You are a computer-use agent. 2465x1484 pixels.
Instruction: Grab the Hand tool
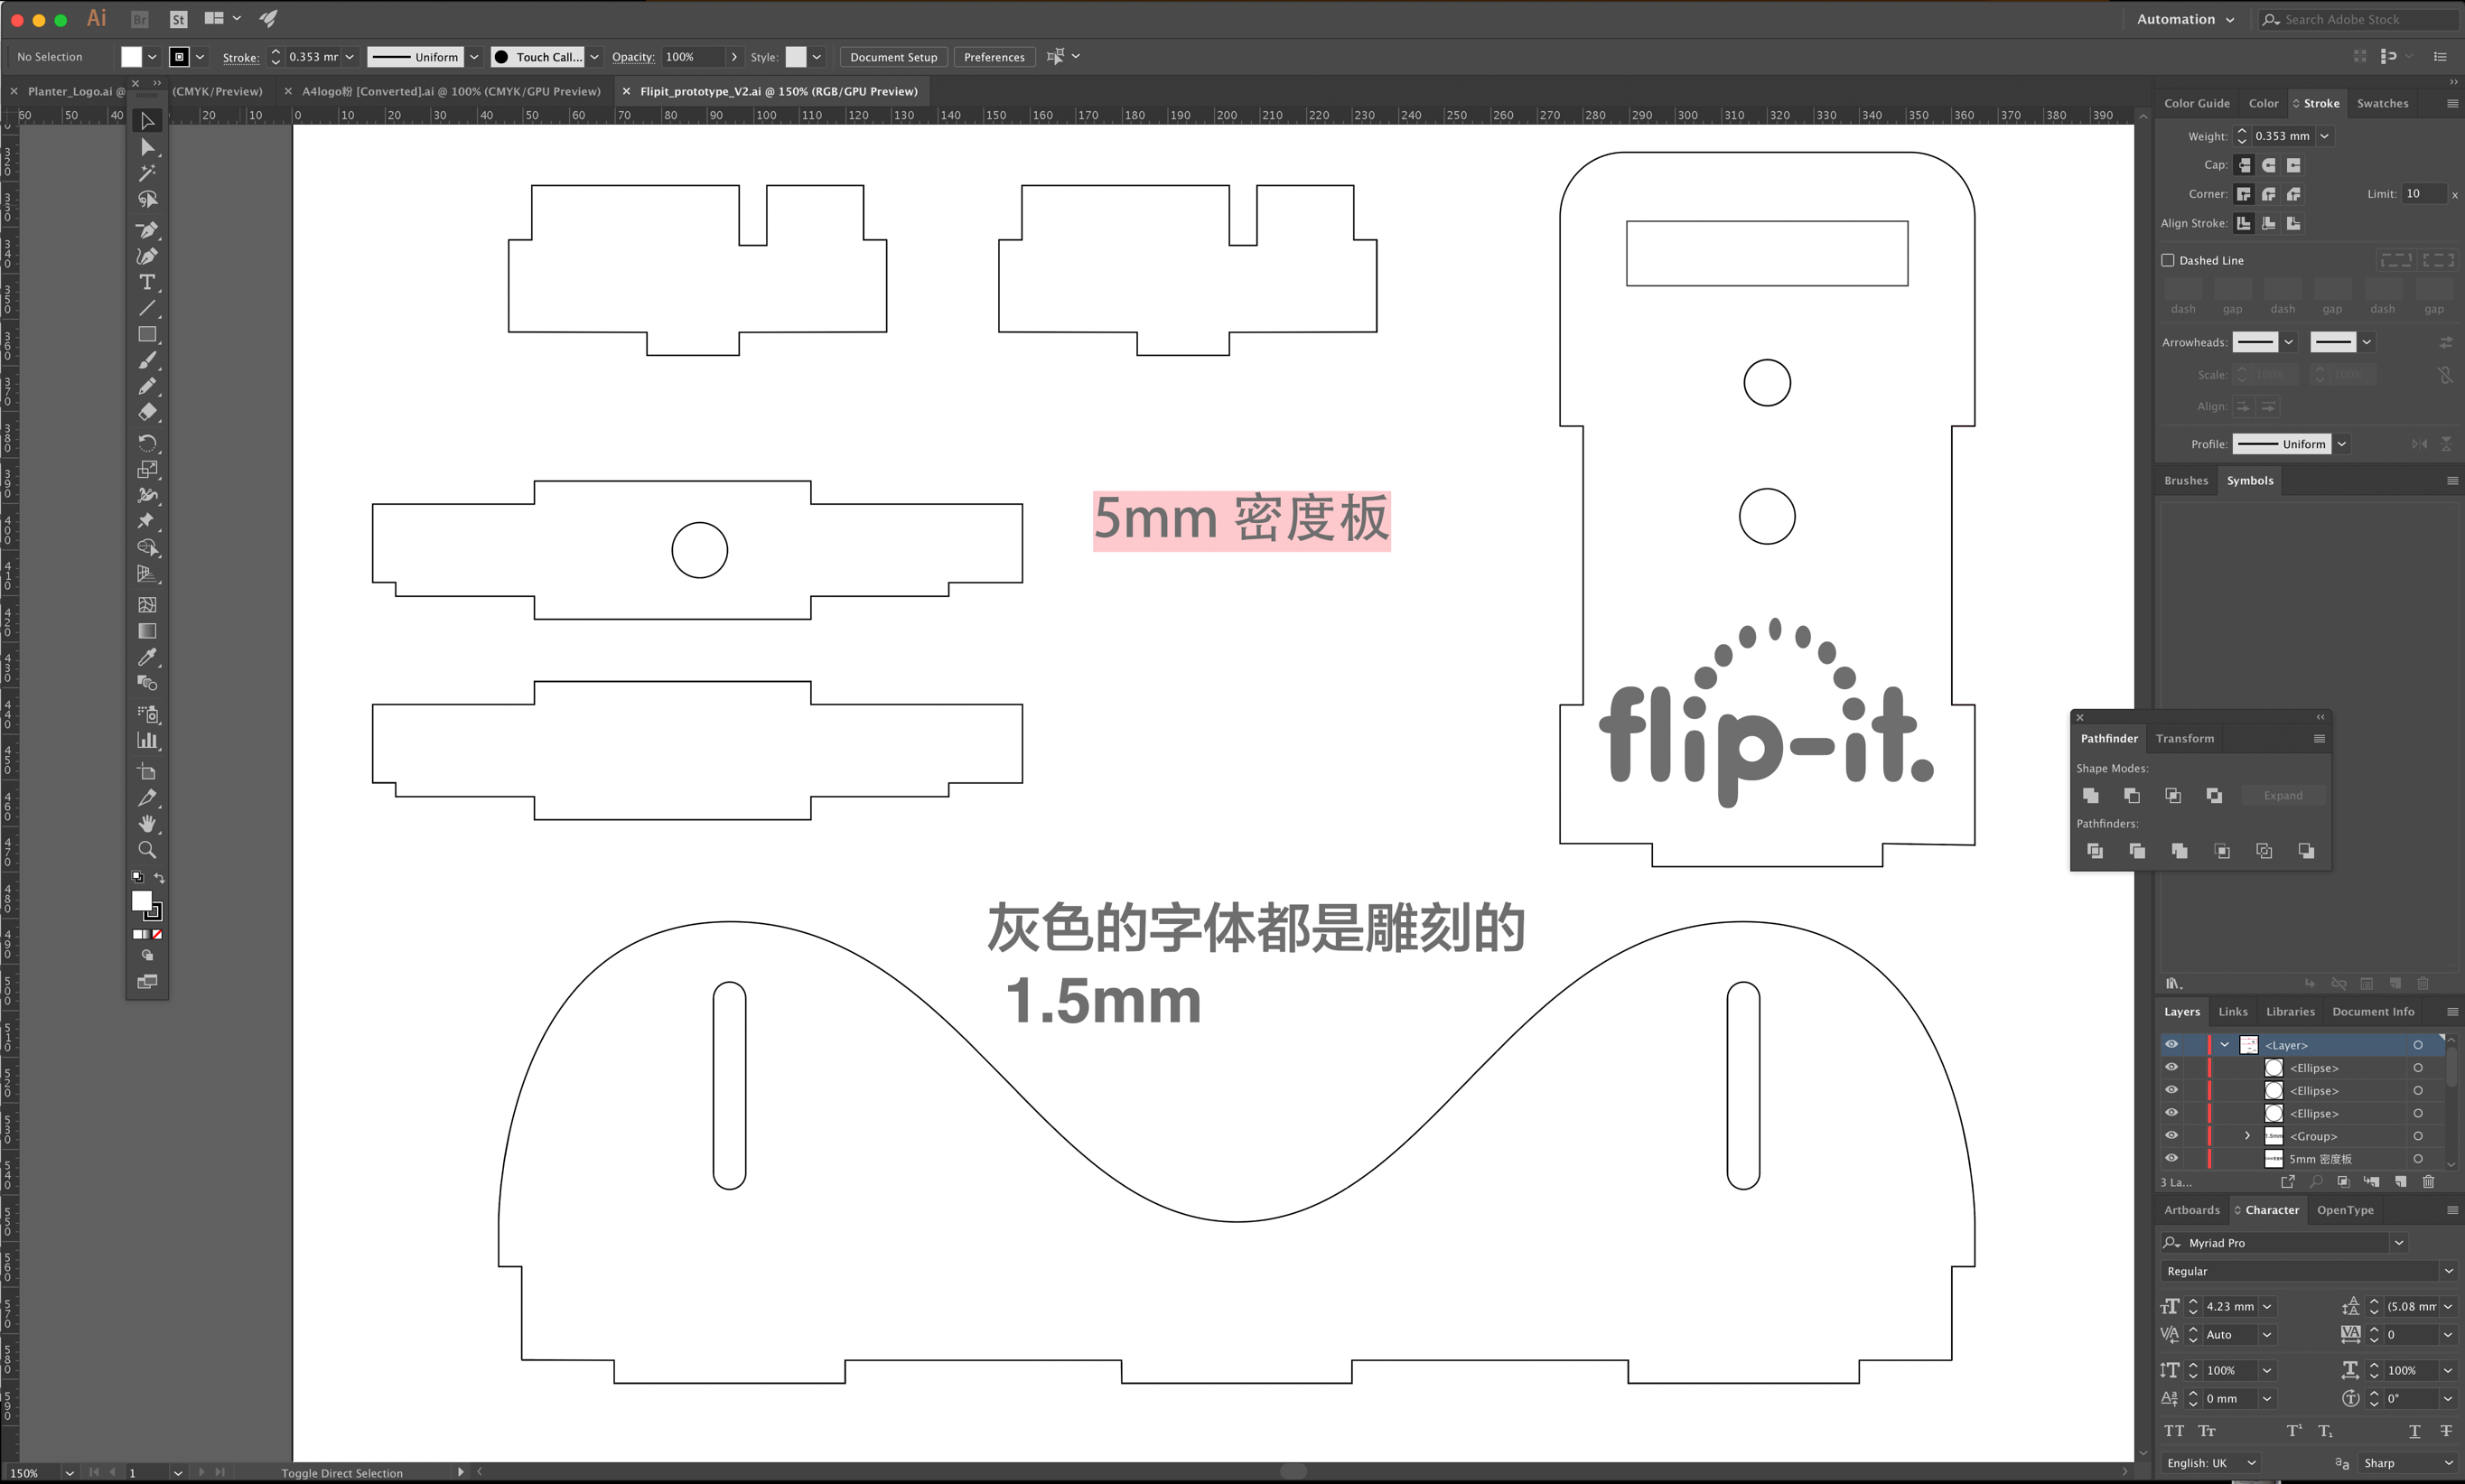[x=147, y=823]
